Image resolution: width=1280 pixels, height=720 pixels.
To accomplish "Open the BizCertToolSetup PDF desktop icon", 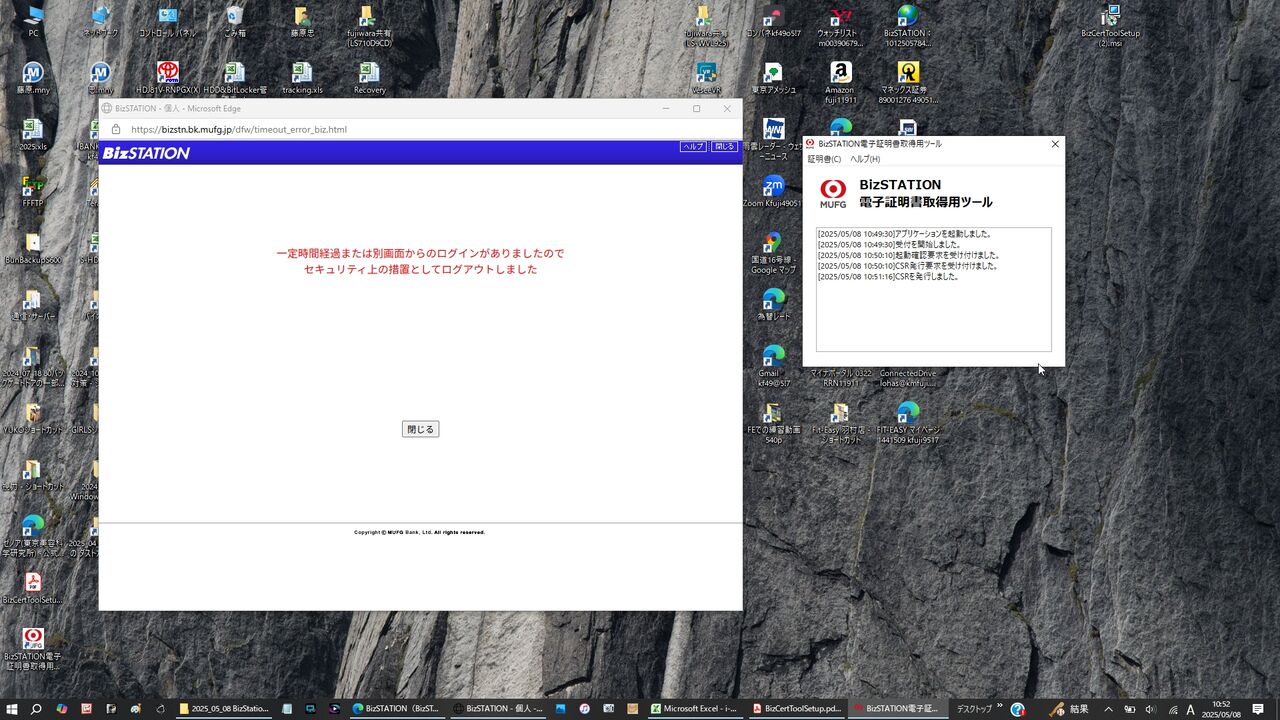I will point(33,589).
